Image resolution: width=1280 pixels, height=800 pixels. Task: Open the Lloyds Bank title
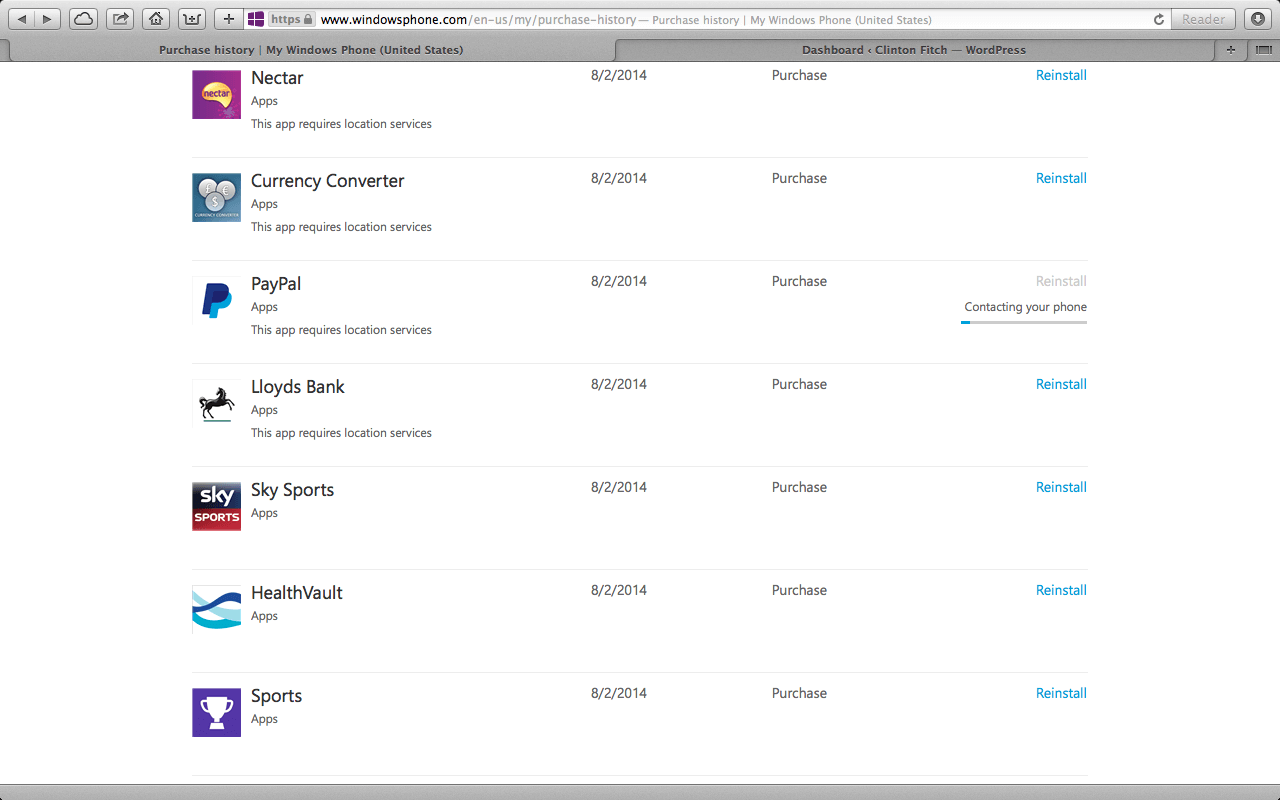(x=298, y=387)
